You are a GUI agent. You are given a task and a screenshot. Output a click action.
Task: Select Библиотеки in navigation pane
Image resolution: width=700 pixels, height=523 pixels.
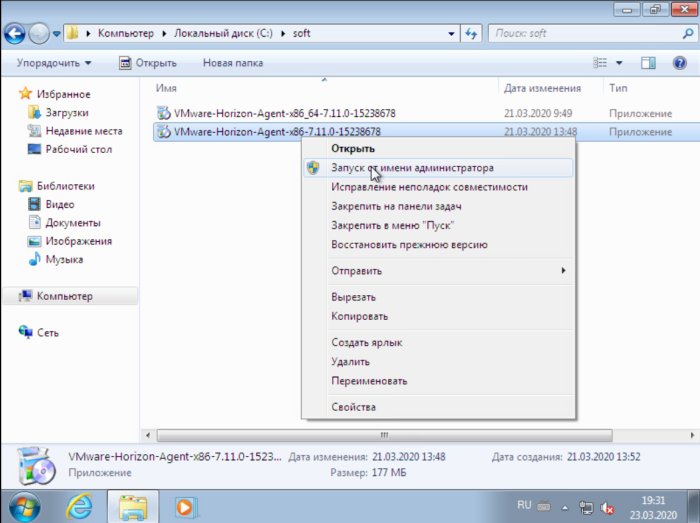(57, 186)
